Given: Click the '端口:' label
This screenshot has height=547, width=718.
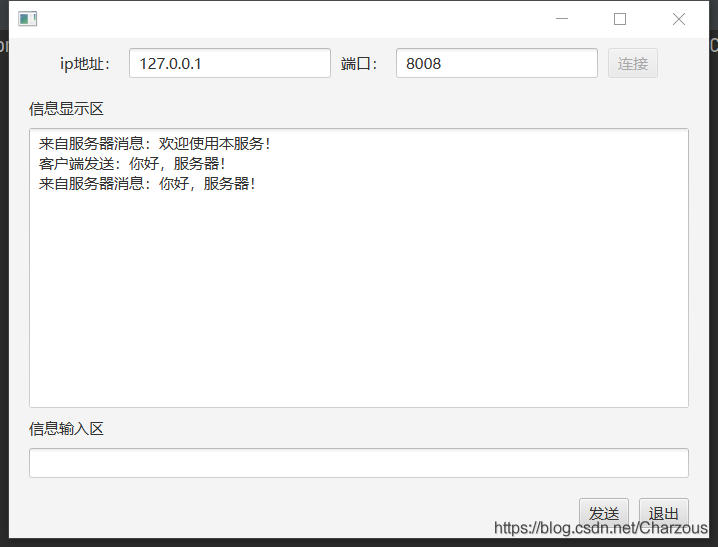Looking at the screenshot, I should click(359, 64).
